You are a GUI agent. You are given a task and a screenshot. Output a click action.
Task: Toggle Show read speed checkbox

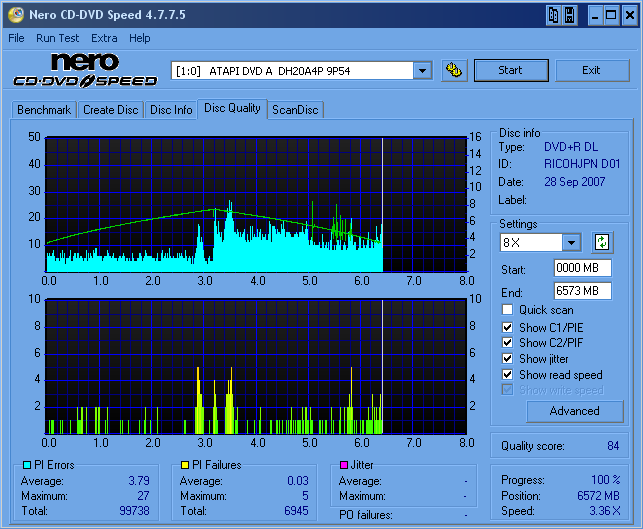click(x=507, y=374)
